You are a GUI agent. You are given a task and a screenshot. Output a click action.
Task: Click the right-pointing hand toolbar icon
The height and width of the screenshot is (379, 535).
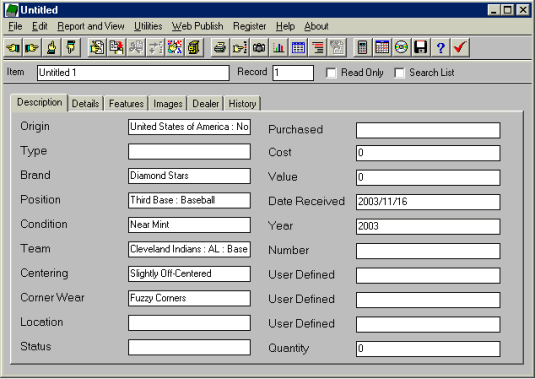coord(32,47)
